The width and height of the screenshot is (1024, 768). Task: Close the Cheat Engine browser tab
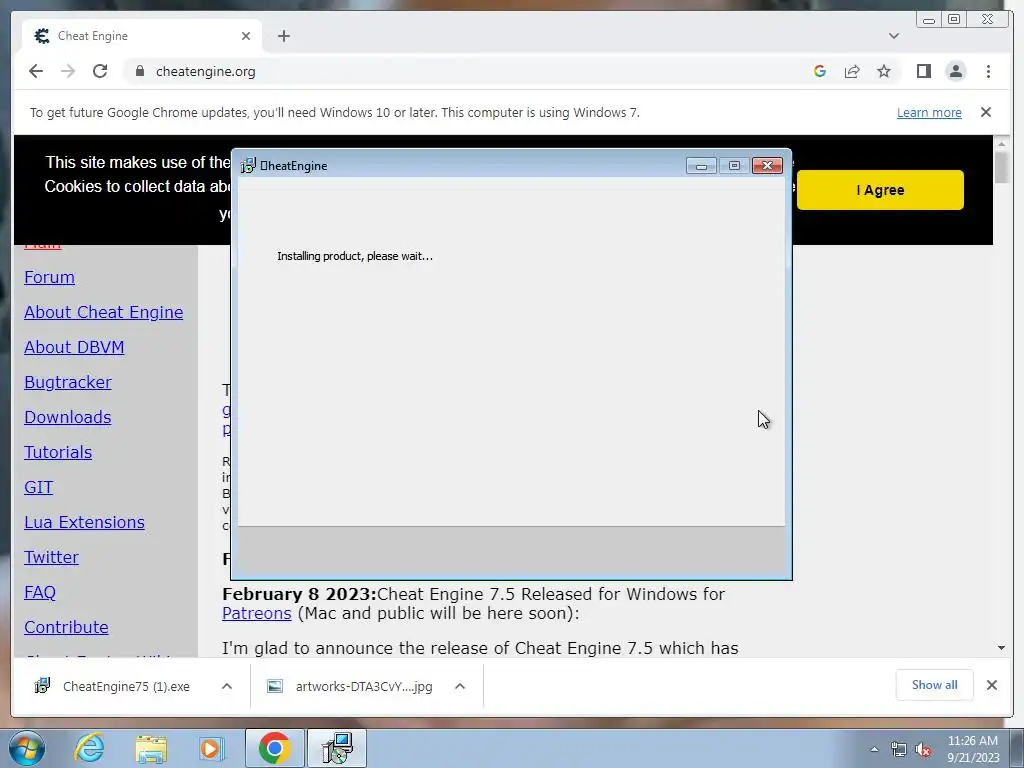tap(246, 36)
